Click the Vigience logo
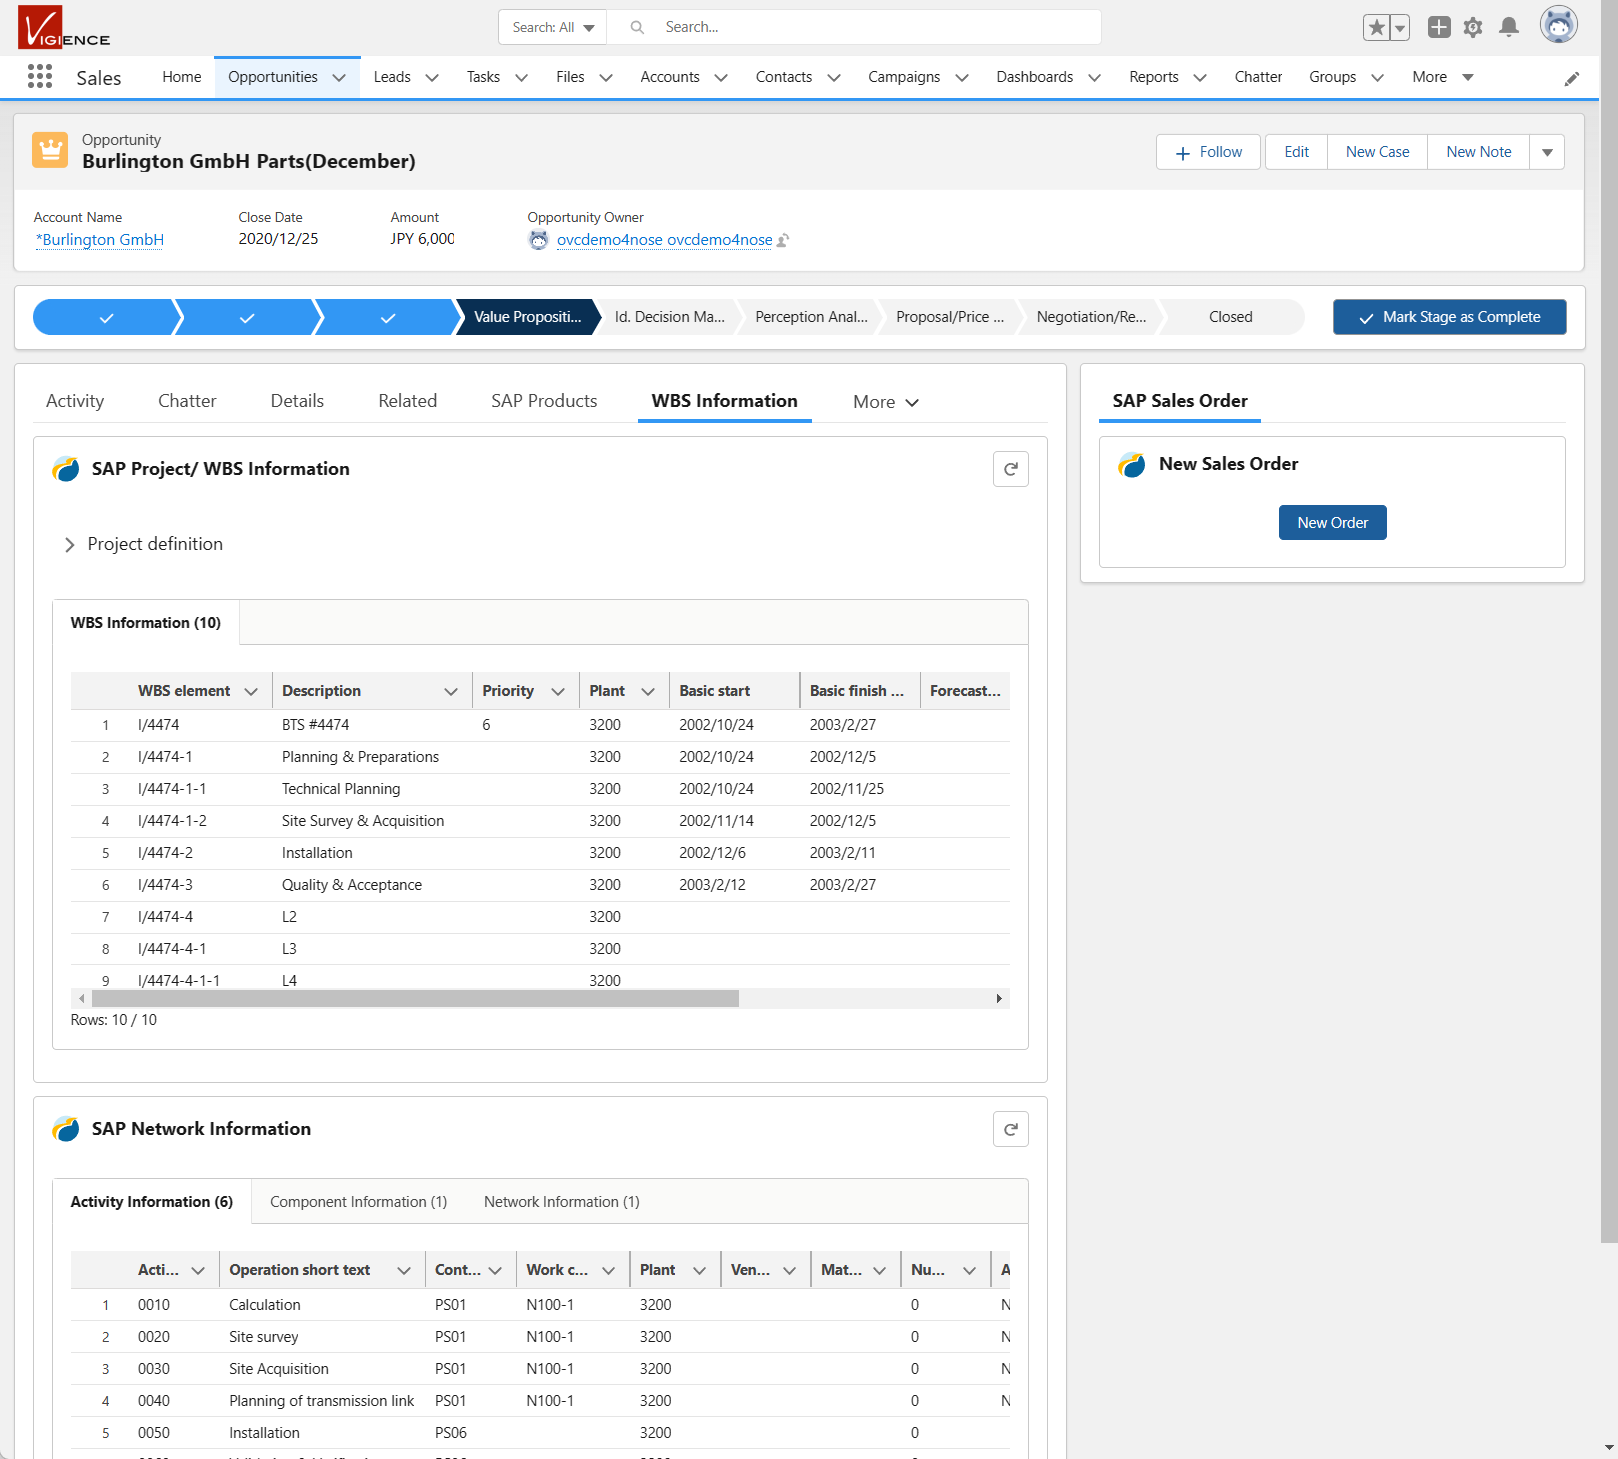This screenshot has height=1459, width=1618. point(64,27)
